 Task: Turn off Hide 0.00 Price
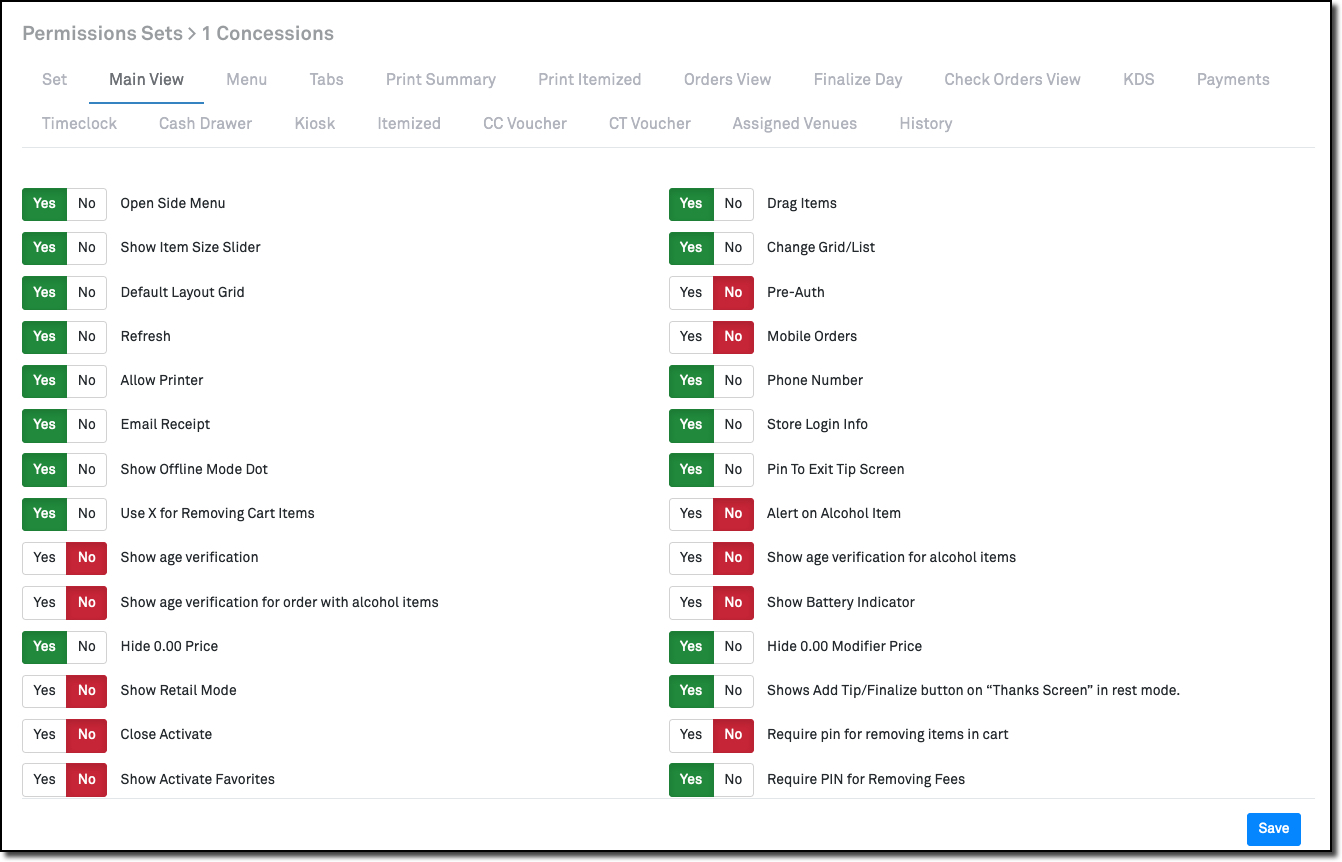87,646
